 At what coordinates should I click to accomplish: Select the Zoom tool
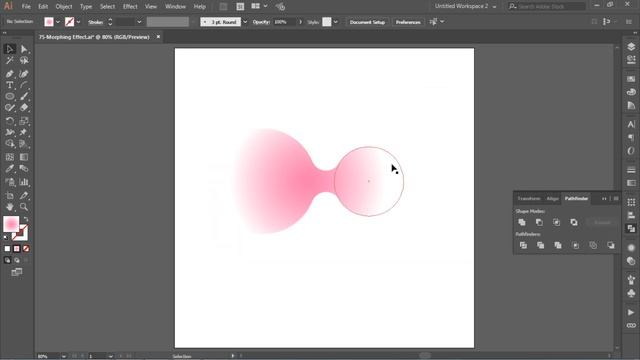[x=24, y=207]
